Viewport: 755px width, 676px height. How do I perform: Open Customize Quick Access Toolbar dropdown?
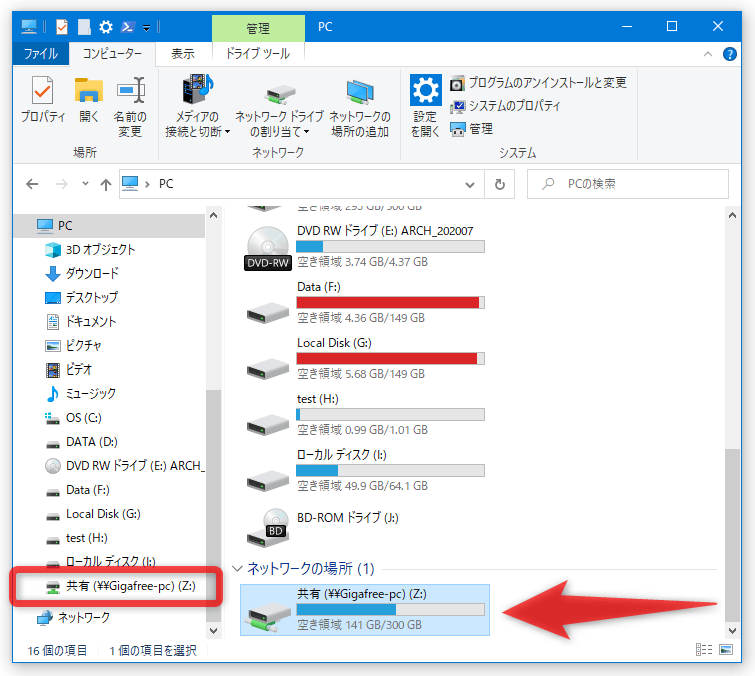[146, 28]
